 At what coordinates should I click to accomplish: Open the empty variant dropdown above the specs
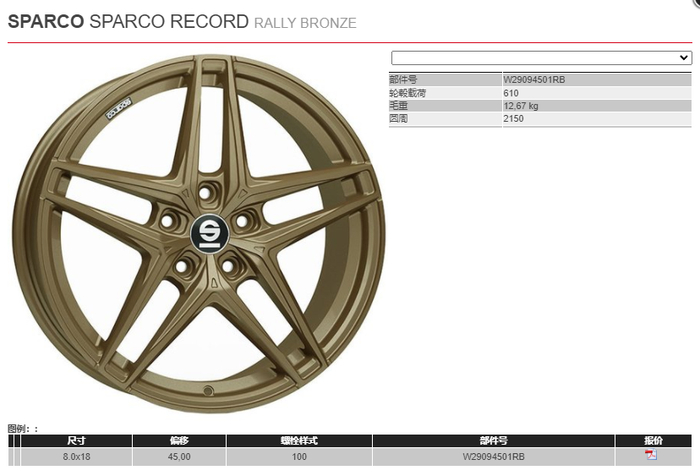tap(542, 58)
